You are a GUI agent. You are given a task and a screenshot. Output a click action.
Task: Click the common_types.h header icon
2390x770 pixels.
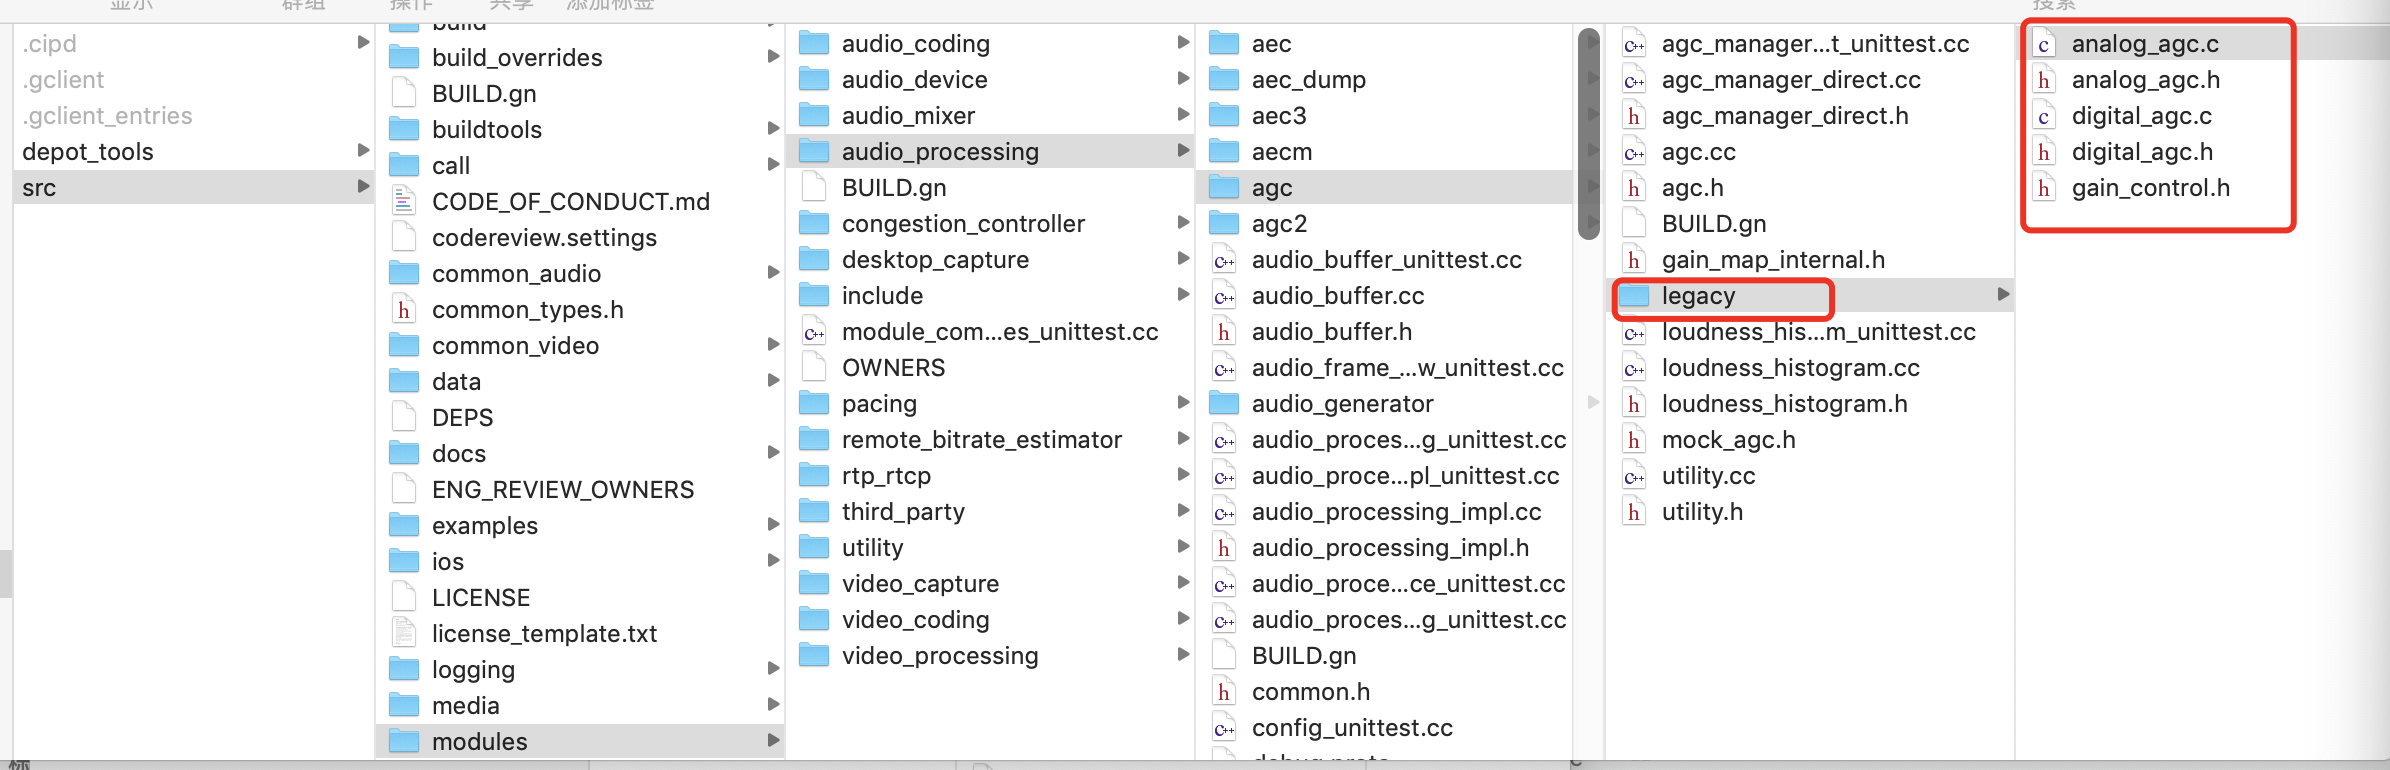pyautogui.click(x=404, y=310)
